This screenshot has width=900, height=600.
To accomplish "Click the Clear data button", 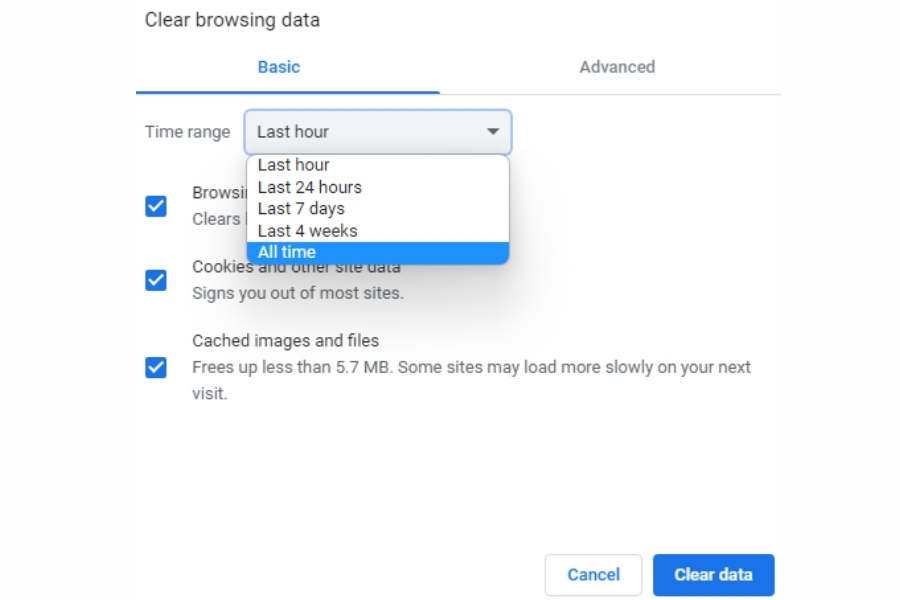I will [x=713, y=575].
